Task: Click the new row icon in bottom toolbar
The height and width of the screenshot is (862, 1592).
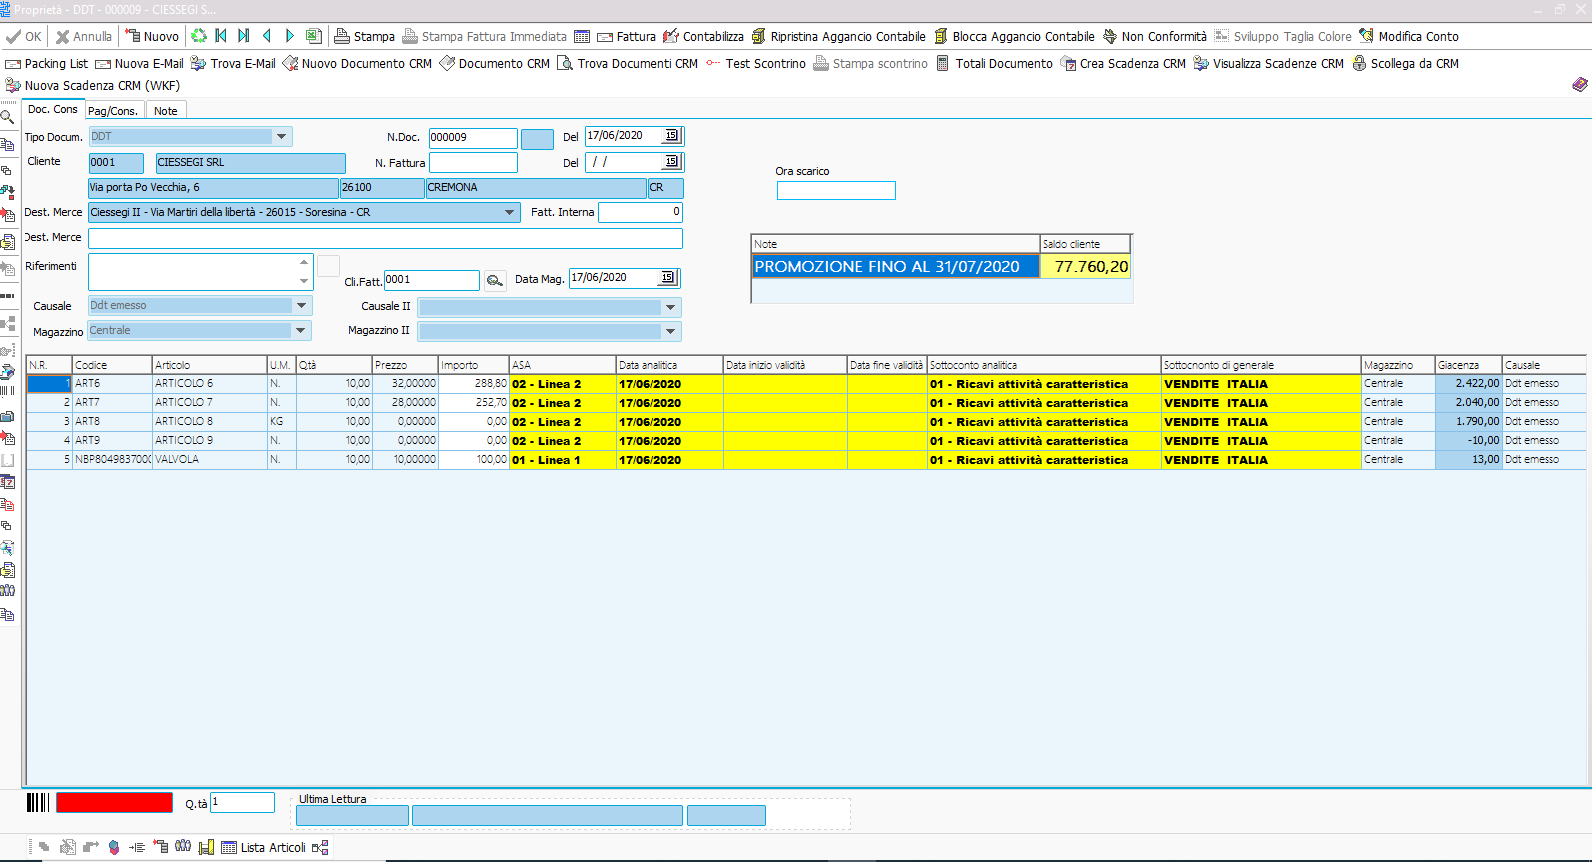Action: pyautogui.click(x=160, y=846)
